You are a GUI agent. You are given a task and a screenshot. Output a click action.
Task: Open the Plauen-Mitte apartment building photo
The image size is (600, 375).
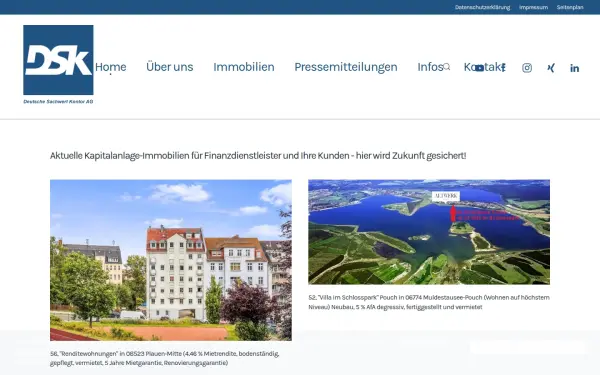(171, 260)
